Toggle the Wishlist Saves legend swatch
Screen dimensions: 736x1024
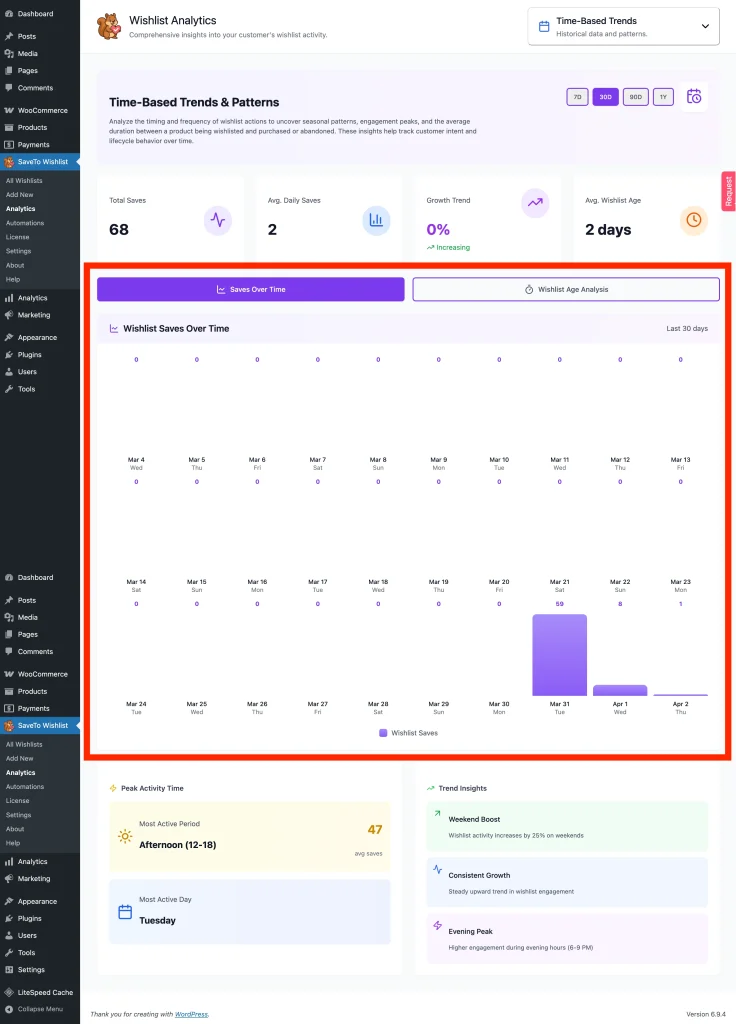point(383,733)
